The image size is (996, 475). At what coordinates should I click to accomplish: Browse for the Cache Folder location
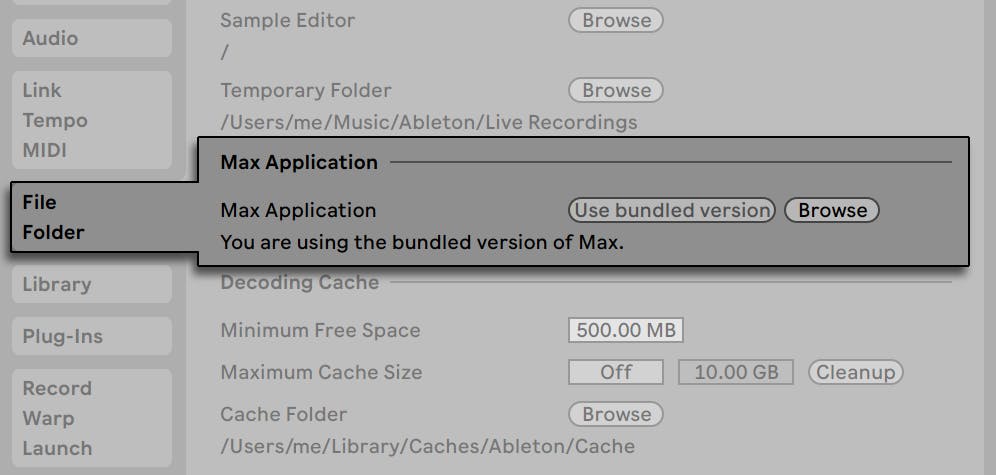616,414
